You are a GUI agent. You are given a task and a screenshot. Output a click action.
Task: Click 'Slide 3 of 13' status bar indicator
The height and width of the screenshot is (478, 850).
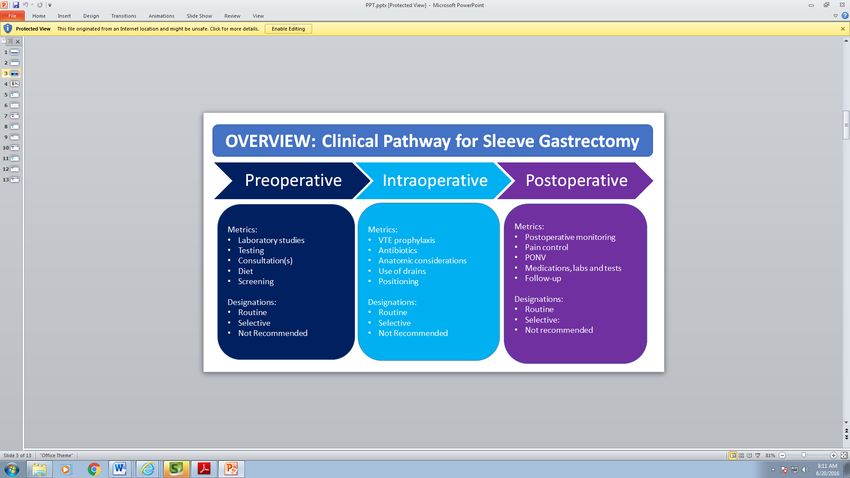[x=17, y=455]
